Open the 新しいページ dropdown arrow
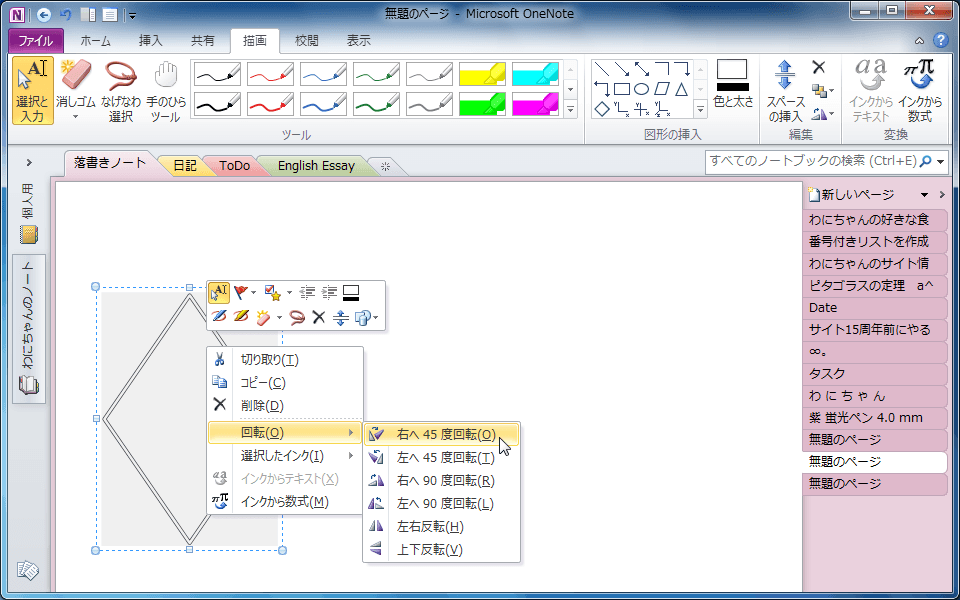This screenshot has height=600, width=960. (x=924, y=195)
